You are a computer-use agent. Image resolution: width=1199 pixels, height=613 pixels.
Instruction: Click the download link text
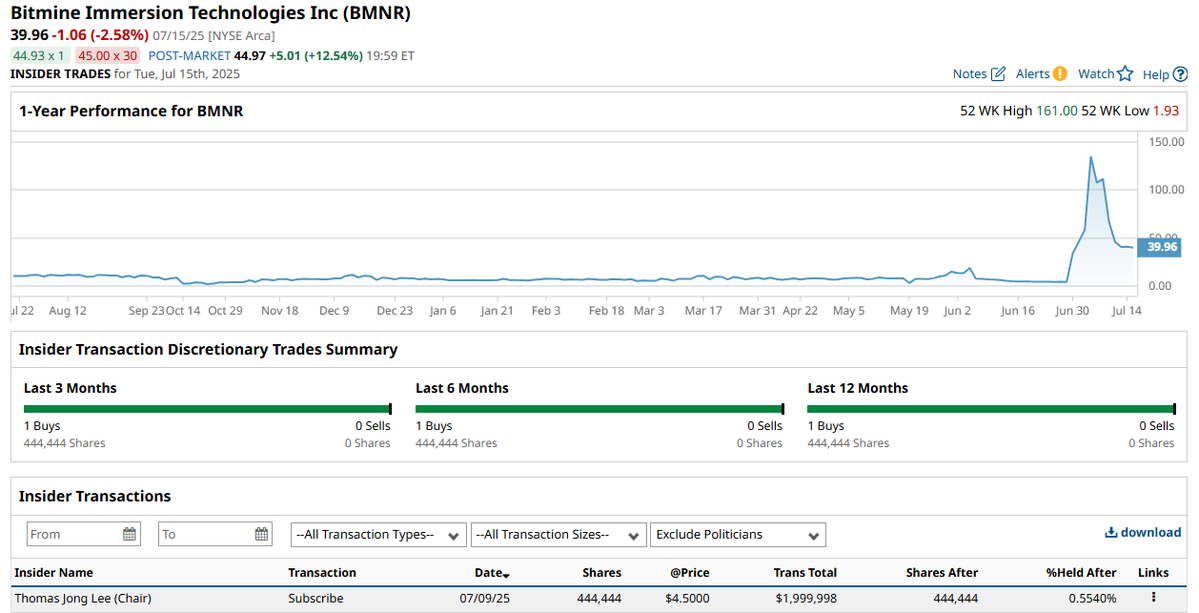[x=1151, y=533]
